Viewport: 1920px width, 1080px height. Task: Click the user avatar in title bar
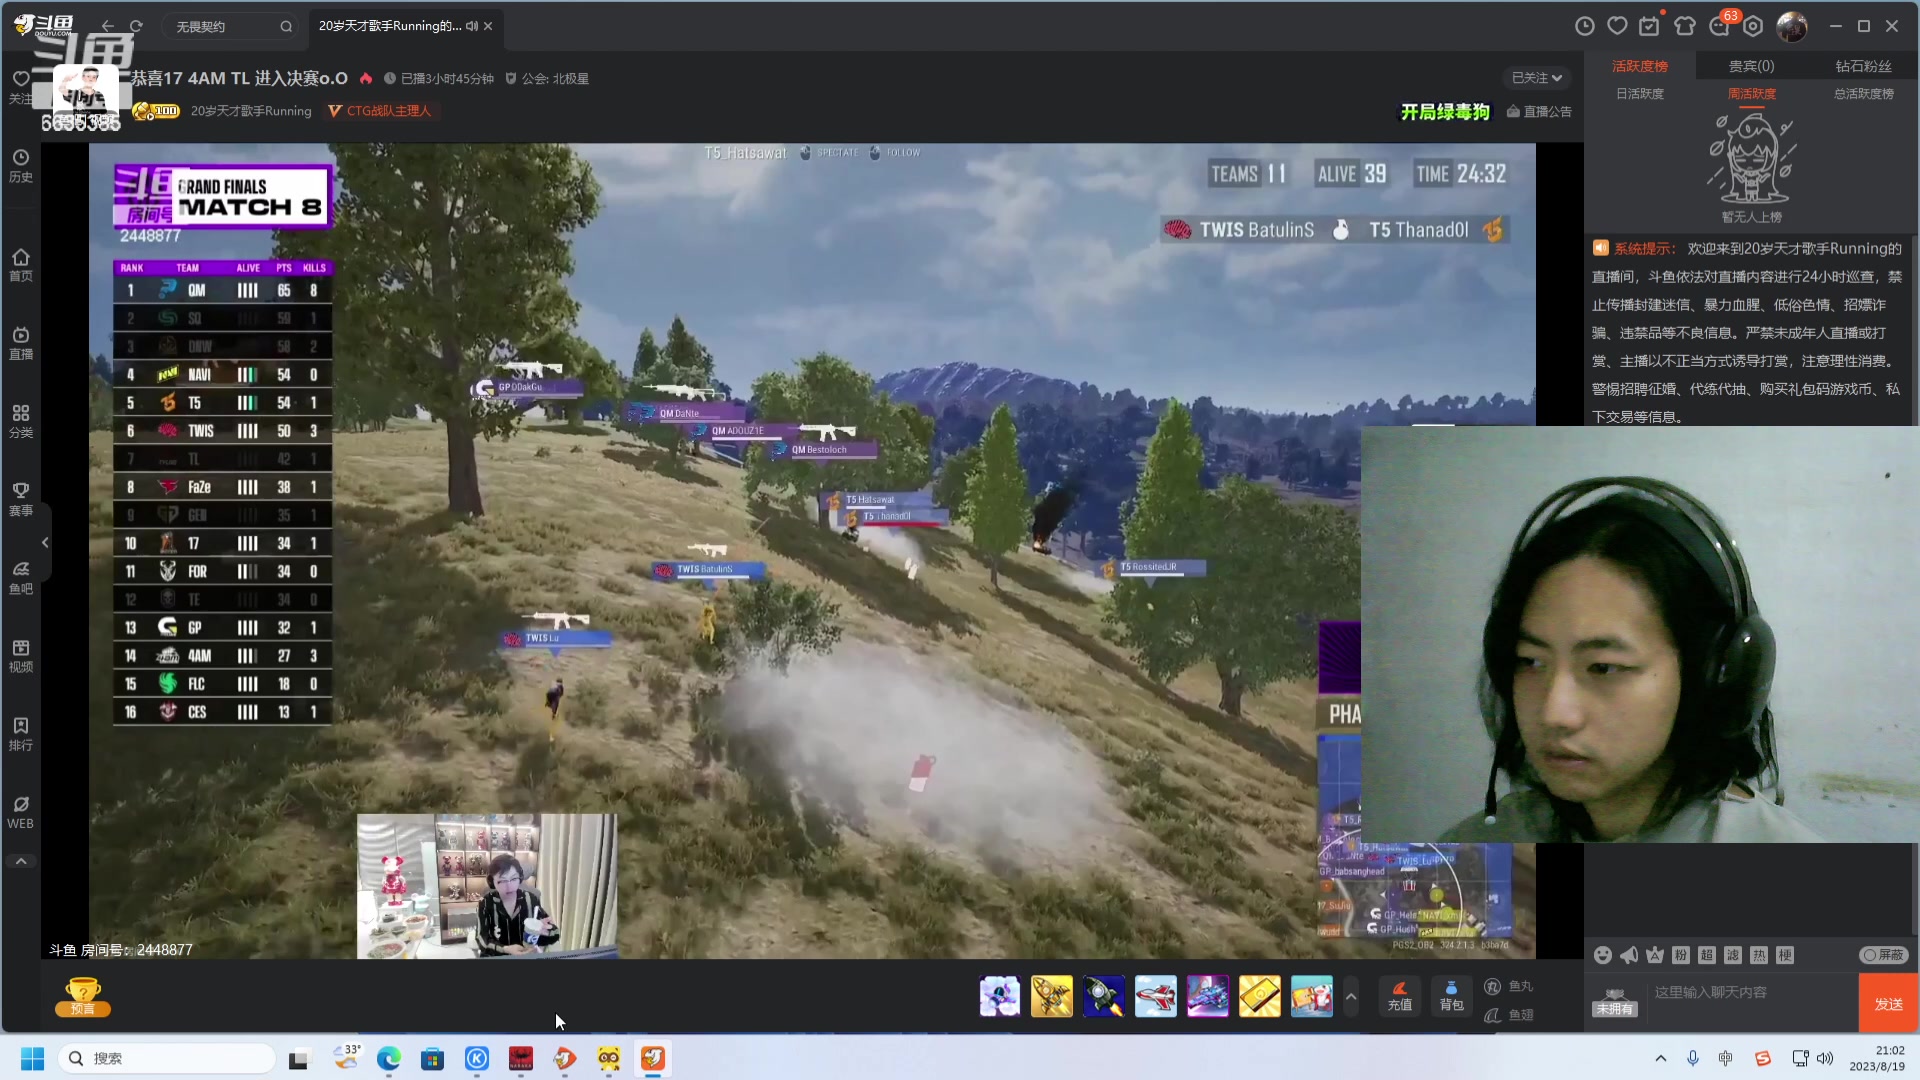pos(1791,26)
